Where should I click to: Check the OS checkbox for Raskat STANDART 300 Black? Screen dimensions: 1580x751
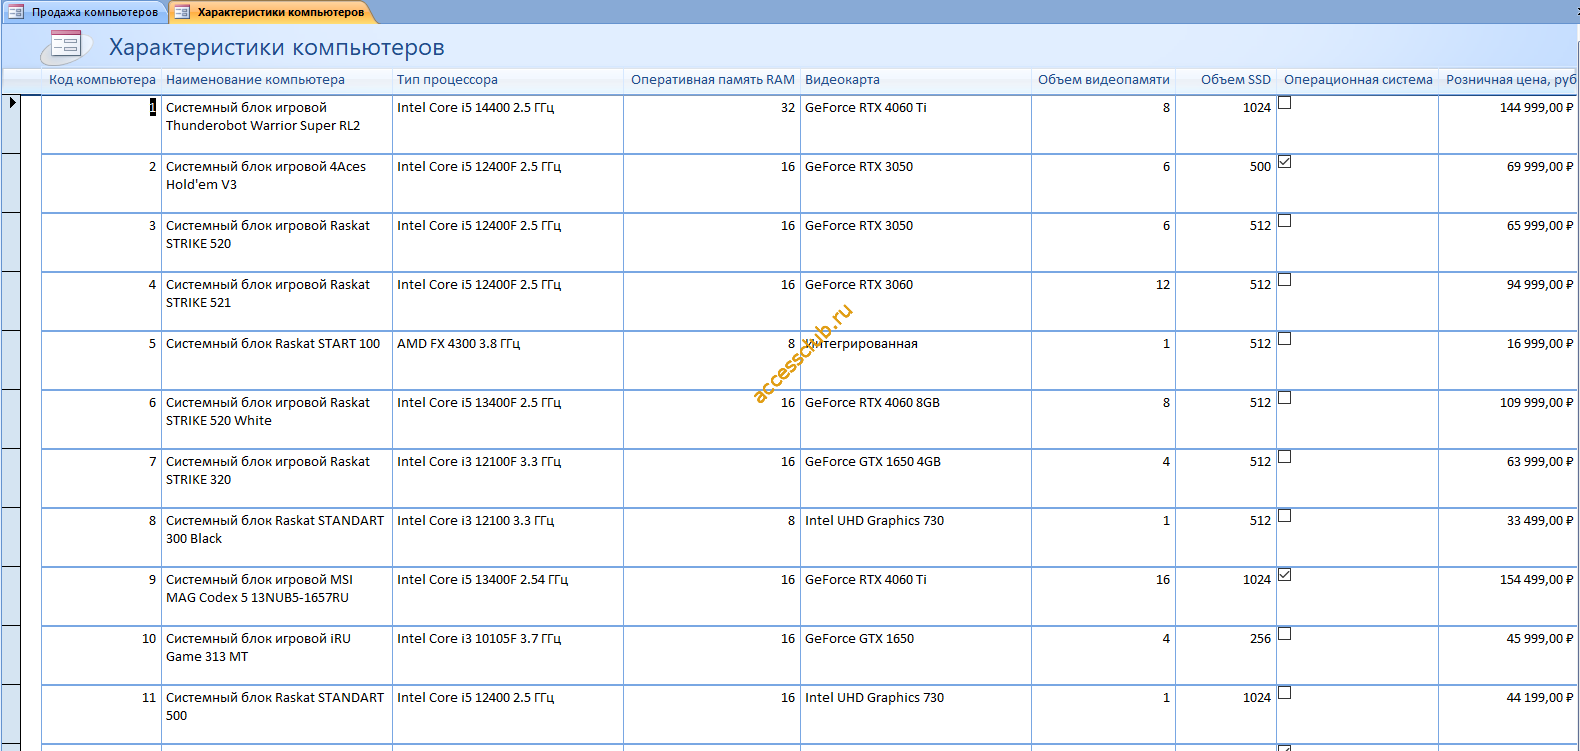[x=1285, y=516]
